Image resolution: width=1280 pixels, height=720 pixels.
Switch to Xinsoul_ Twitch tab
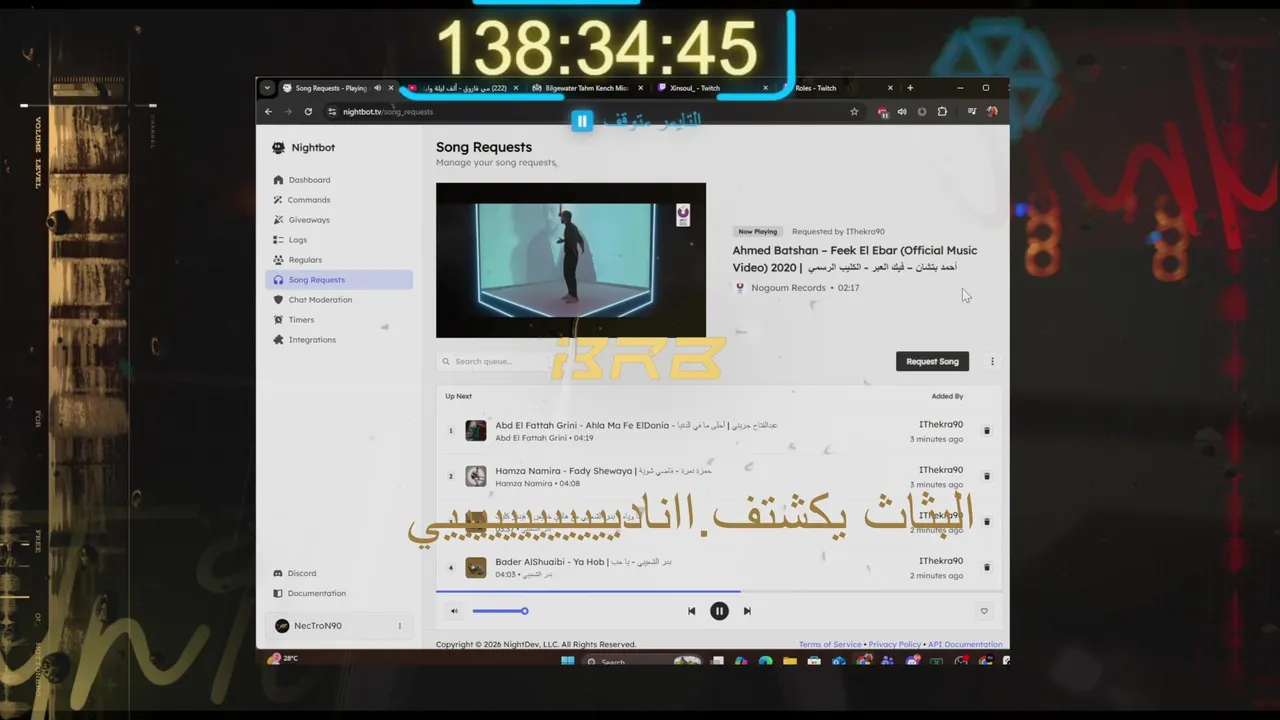[712, 88]
